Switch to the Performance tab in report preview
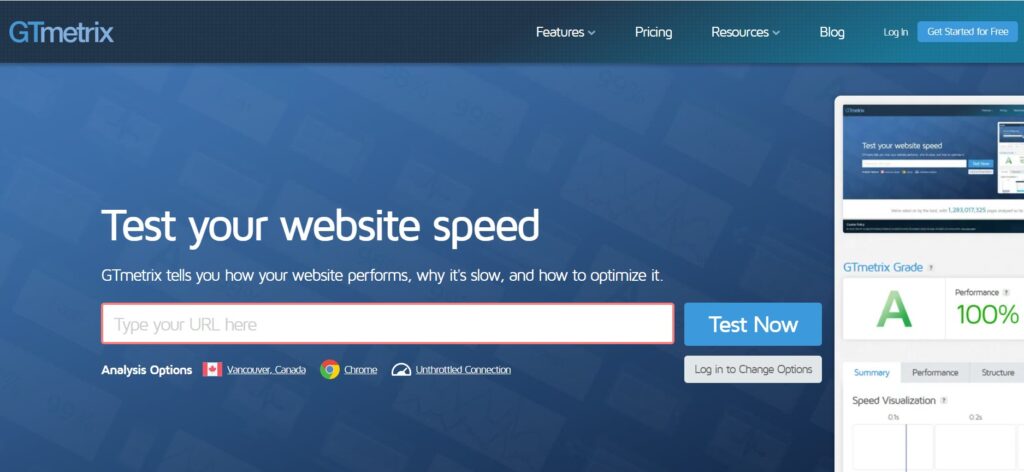The width and height of the screenshot is (1024, 472). coord(935,372)
